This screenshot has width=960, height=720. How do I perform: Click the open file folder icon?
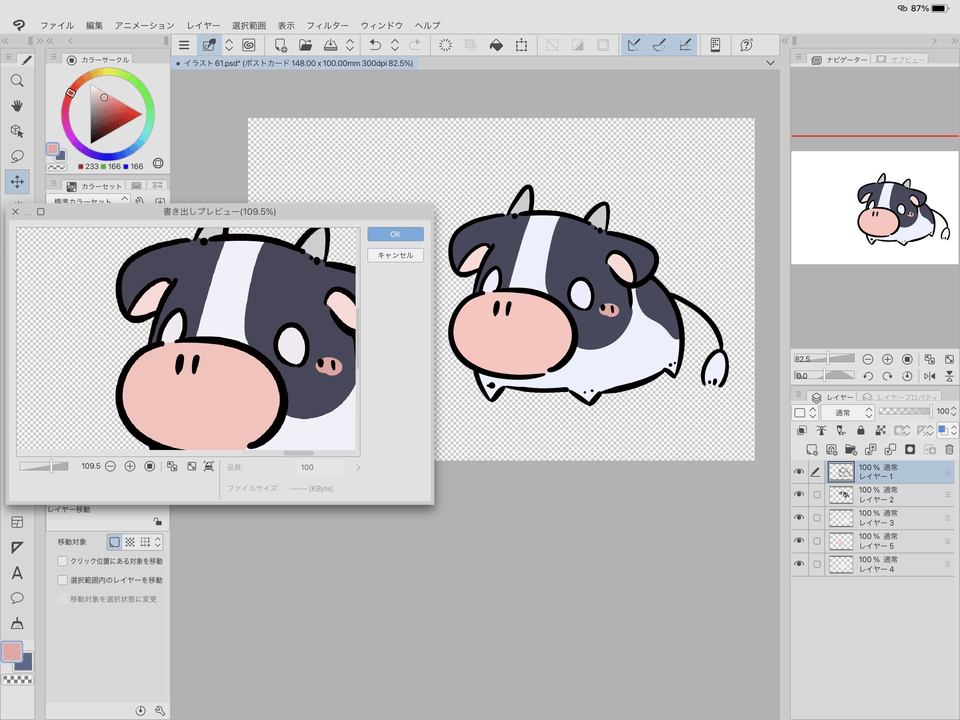(x=305, y=45)
